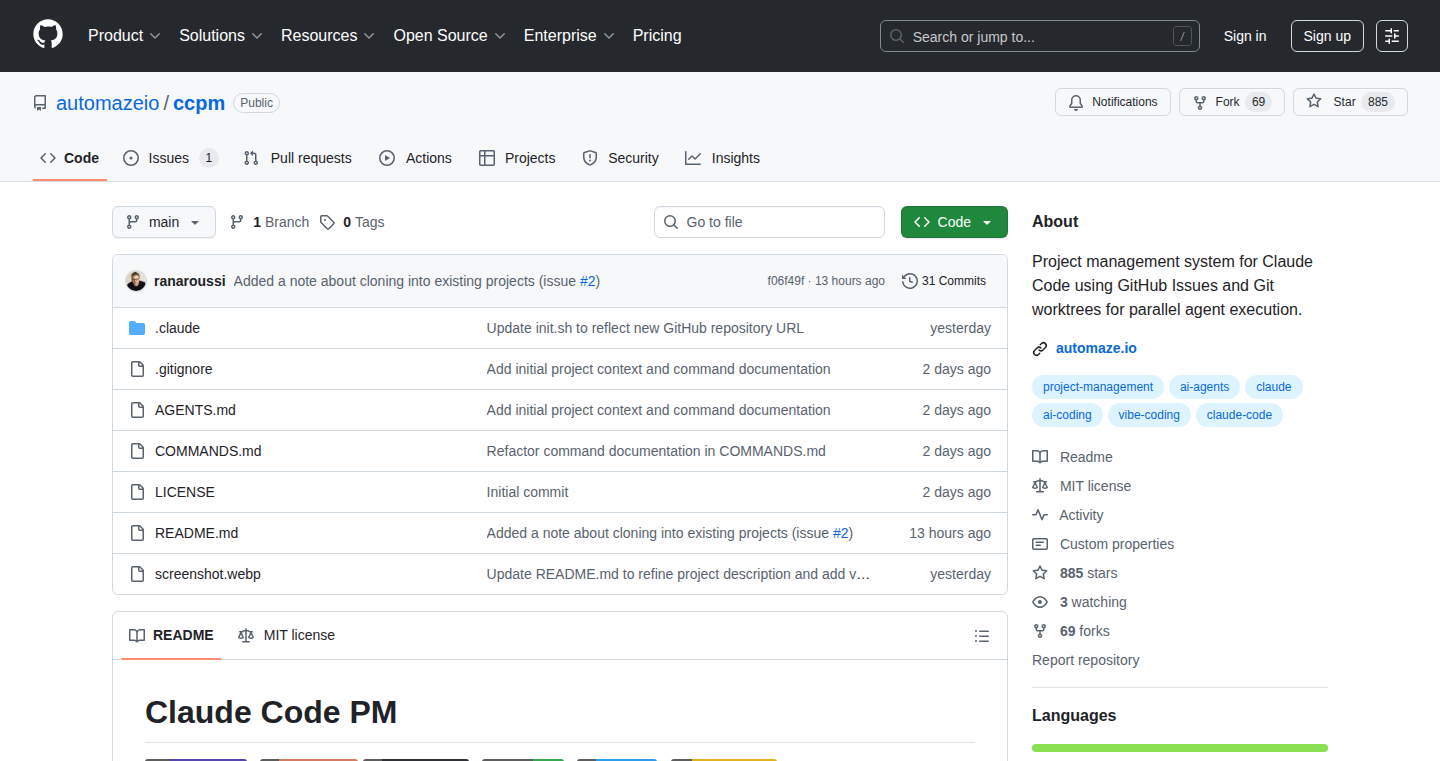
Task: Click the claude-code topic tag
Action: (x=1239, y=415)
